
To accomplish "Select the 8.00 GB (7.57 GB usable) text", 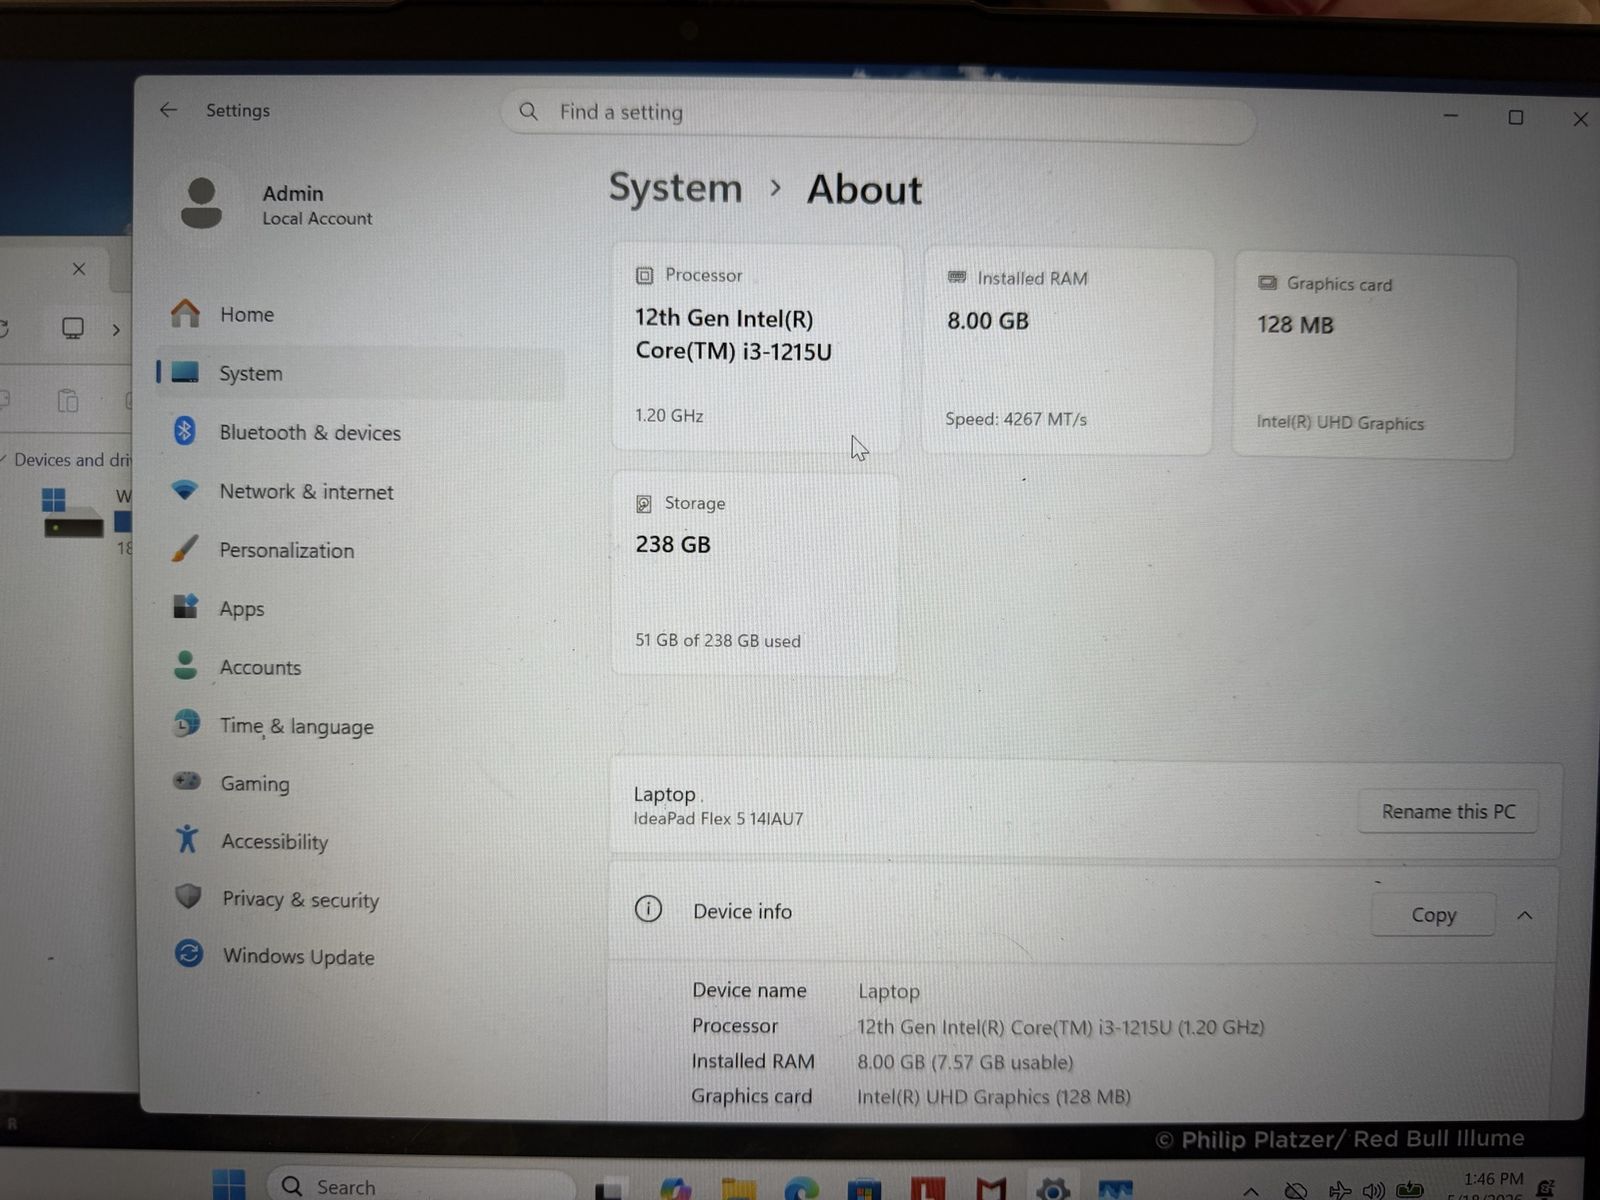I will click(965, 1062).
